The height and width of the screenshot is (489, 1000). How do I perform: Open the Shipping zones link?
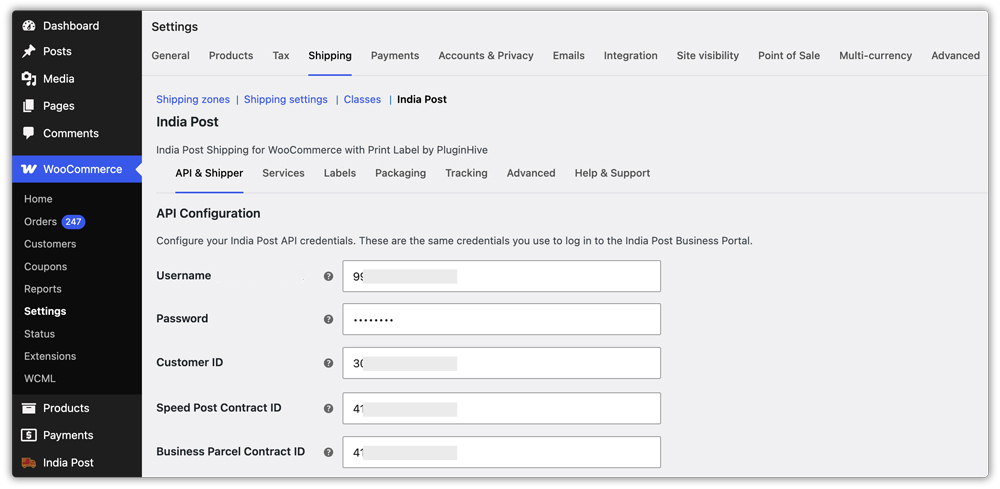click(193, 99)
